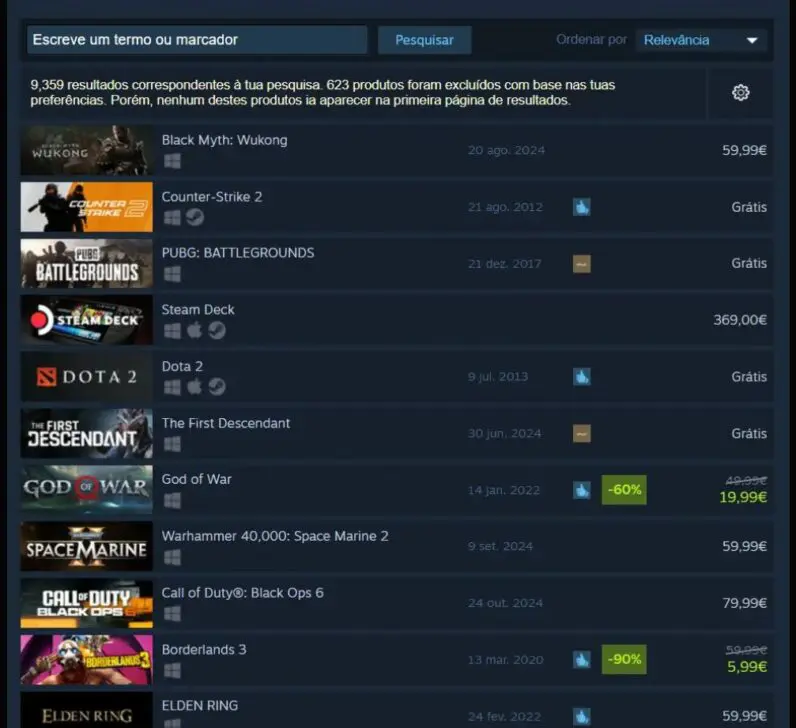Screen dimensions: 796x728
Task: Click the Space Marine 2 thumbnail
Action: click(x=86, y=547)
